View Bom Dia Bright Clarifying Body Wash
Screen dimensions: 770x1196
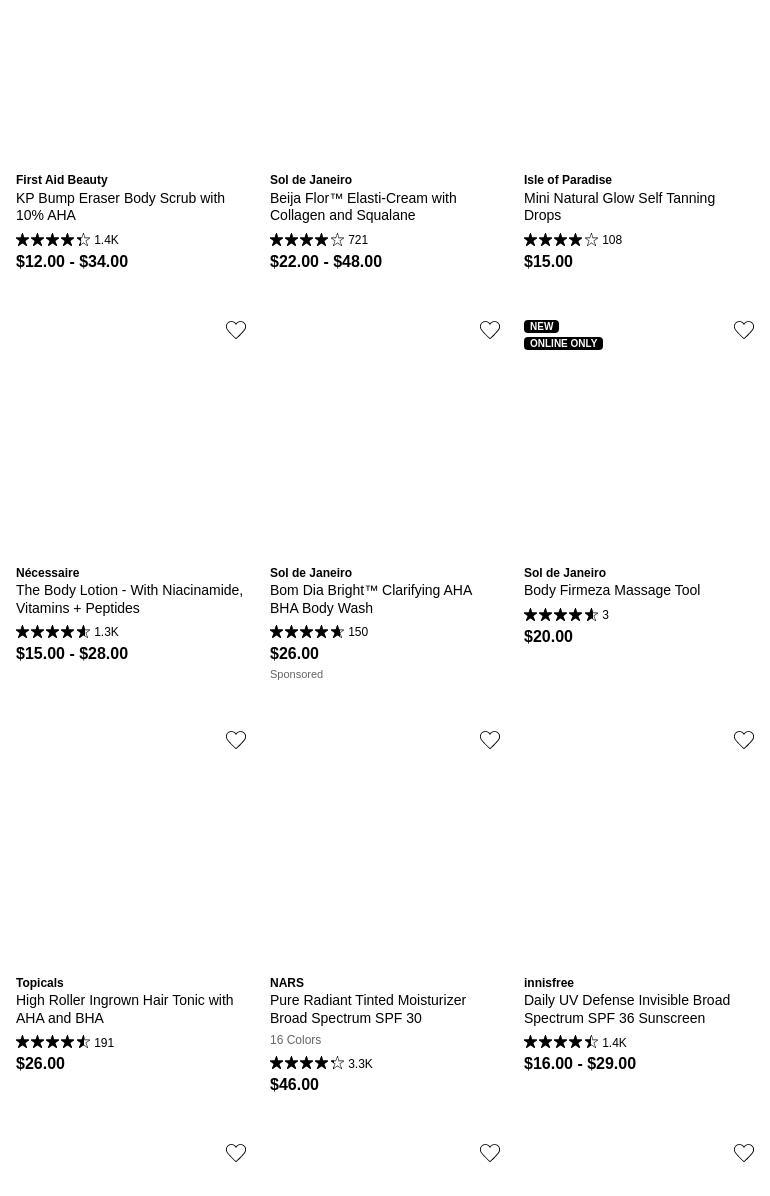point(370,599)
